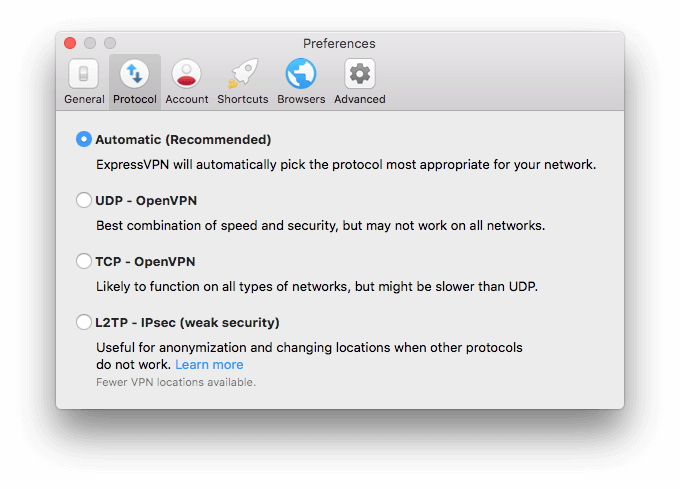Click the Preferences window title
This screenshot has width=680, height=489.
339,43
